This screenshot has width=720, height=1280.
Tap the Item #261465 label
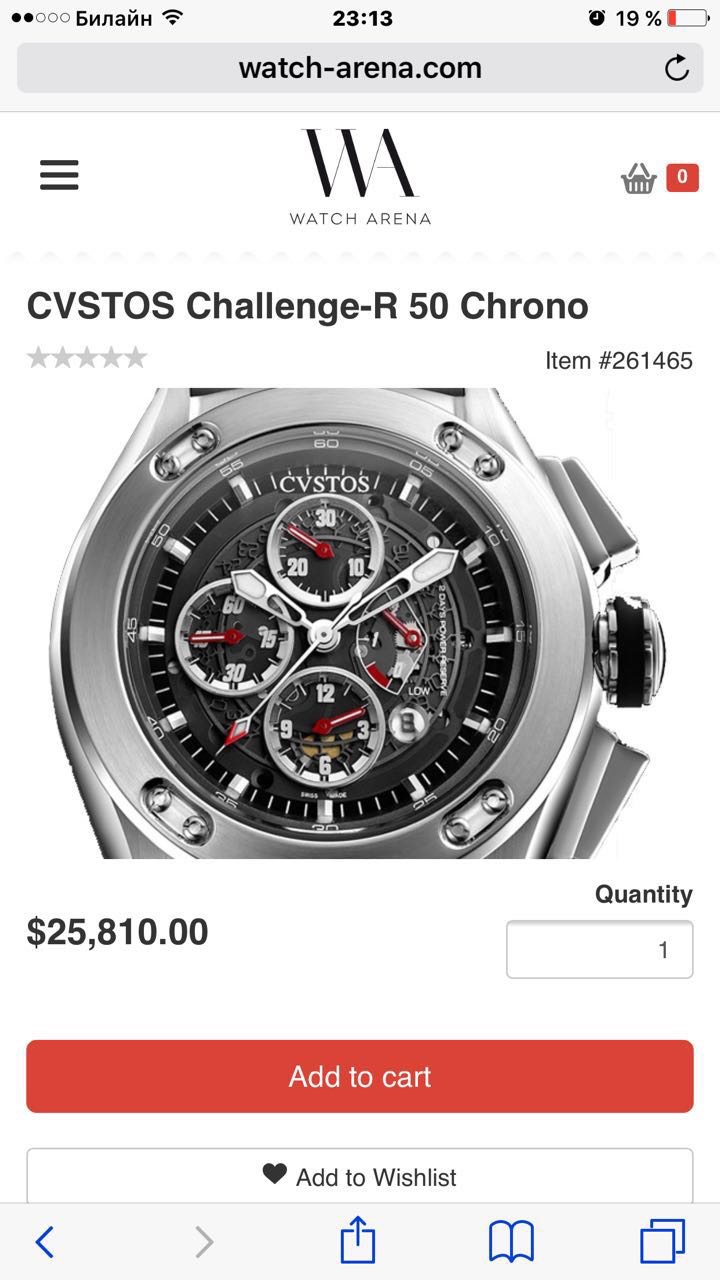click(619, 360)
